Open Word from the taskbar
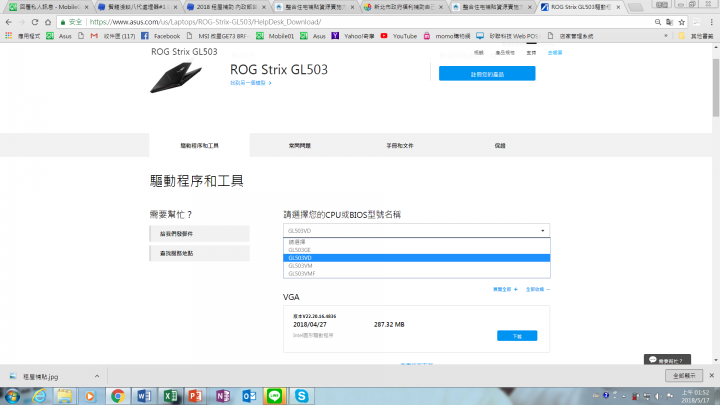720x405 pixels. [144, 396]
